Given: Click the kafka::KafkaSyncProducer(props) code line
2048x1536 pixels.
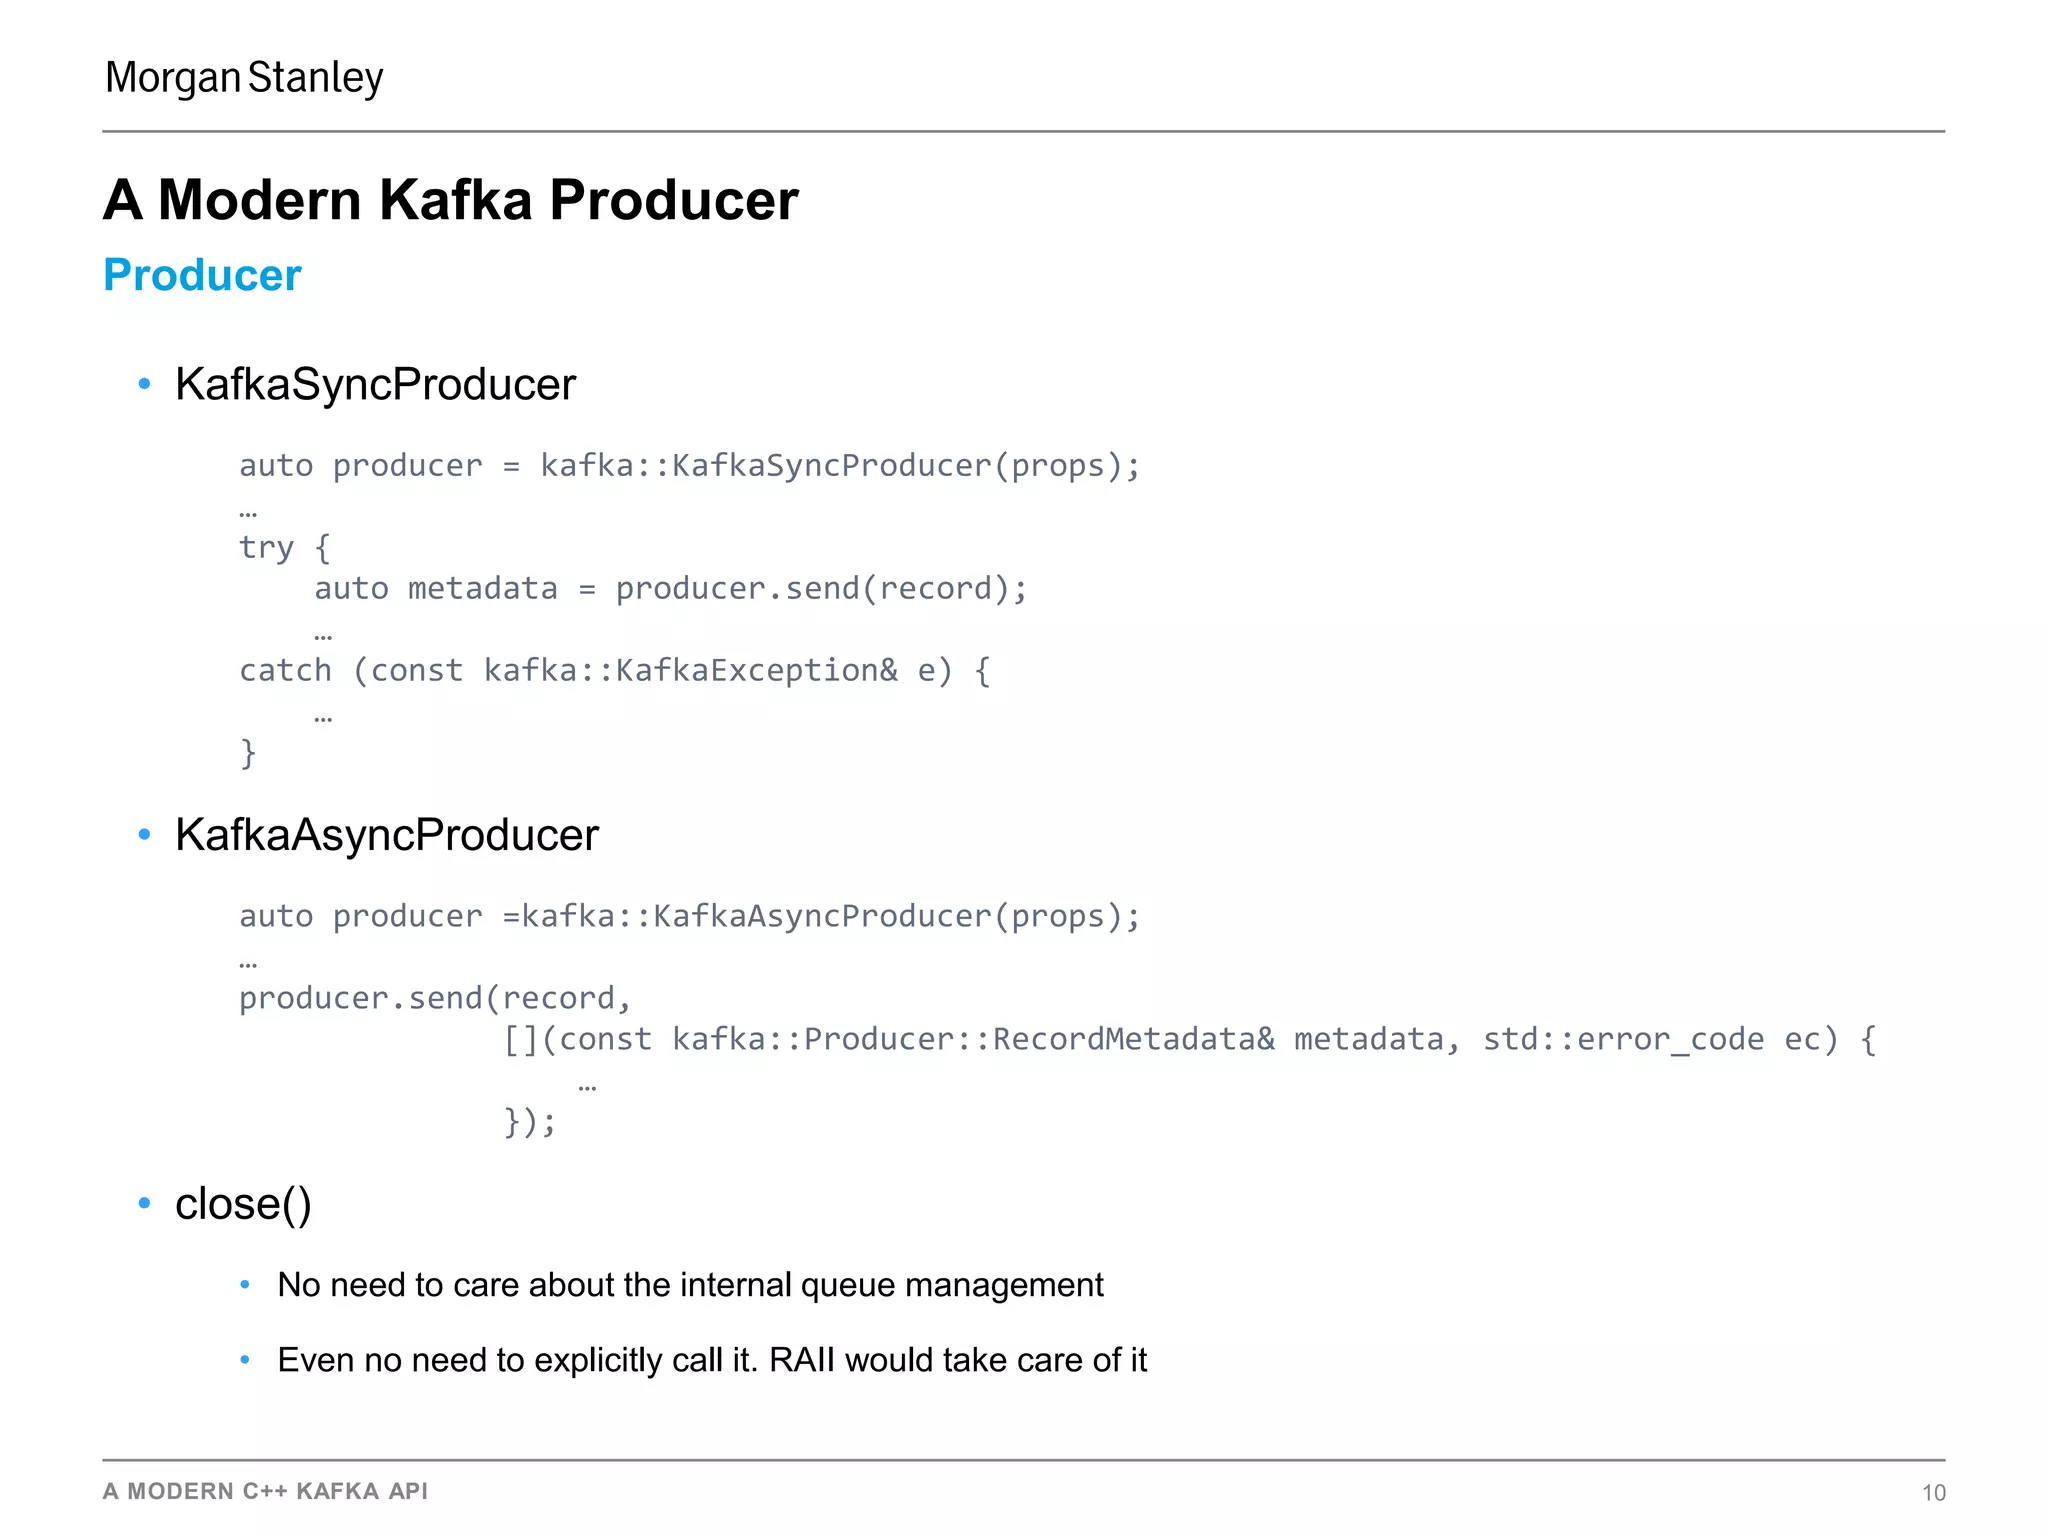Looking at the screenshot, I should (689, 466).
